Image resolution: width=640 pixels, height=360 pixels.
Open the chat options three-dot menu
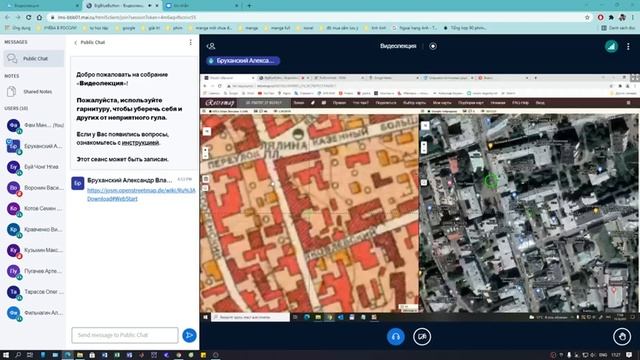(190, 42)
